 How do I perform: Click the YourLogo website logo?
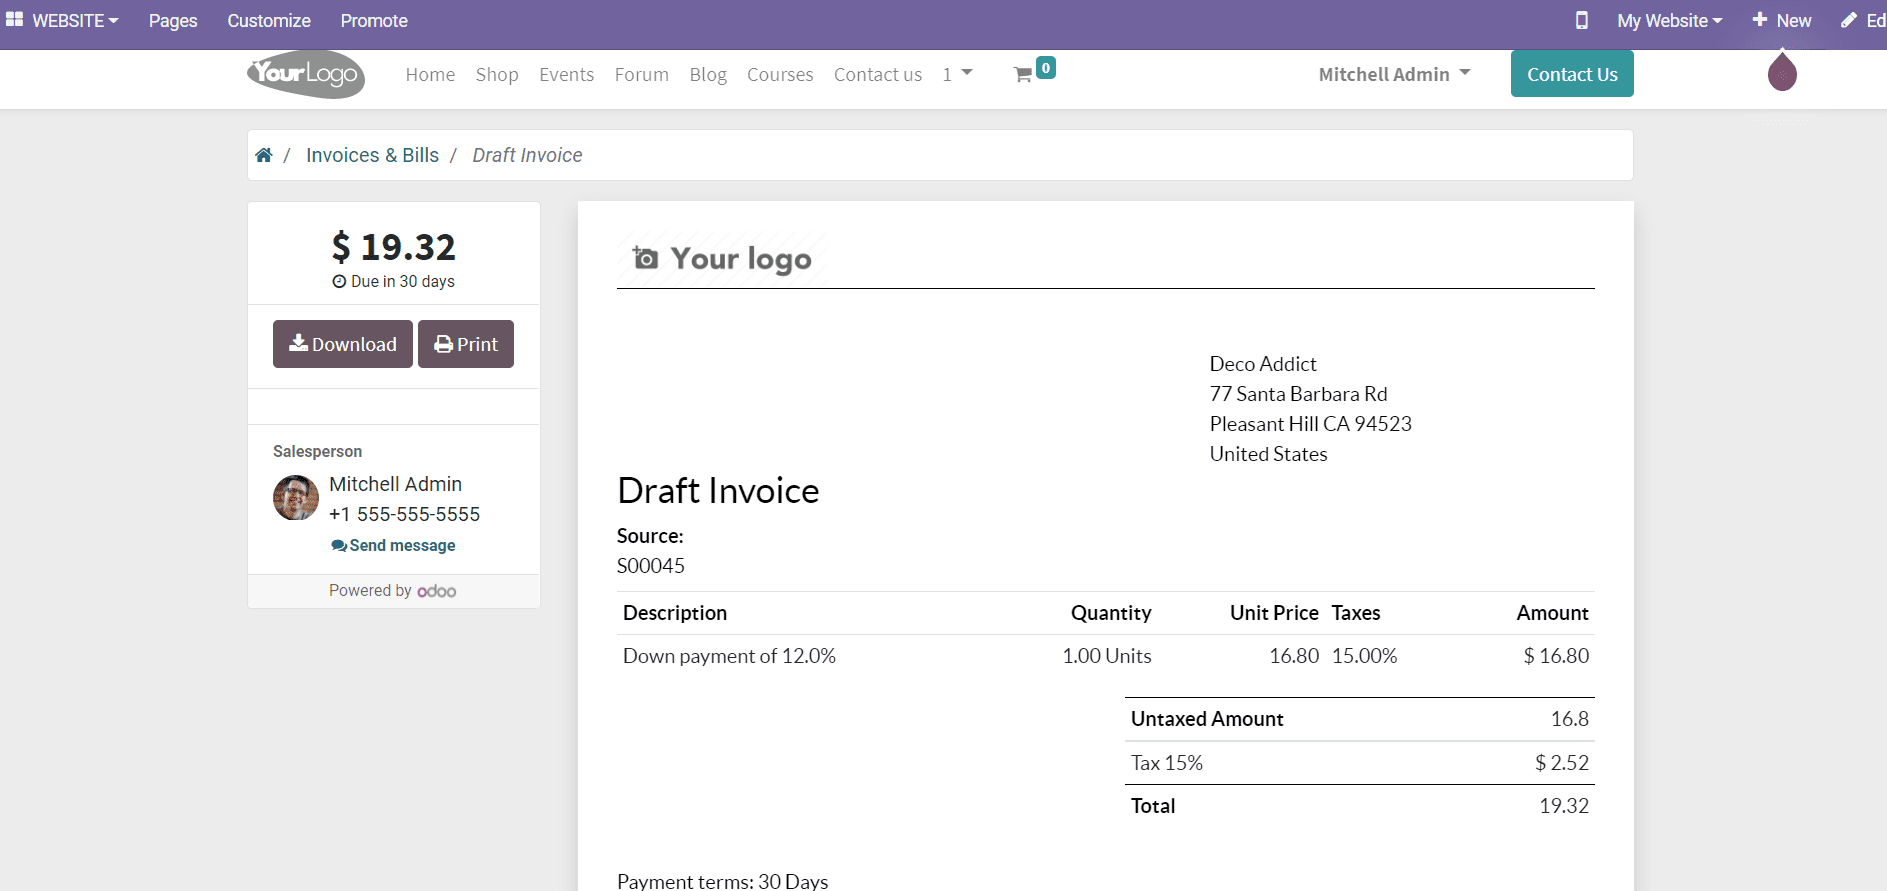[306, 75]
